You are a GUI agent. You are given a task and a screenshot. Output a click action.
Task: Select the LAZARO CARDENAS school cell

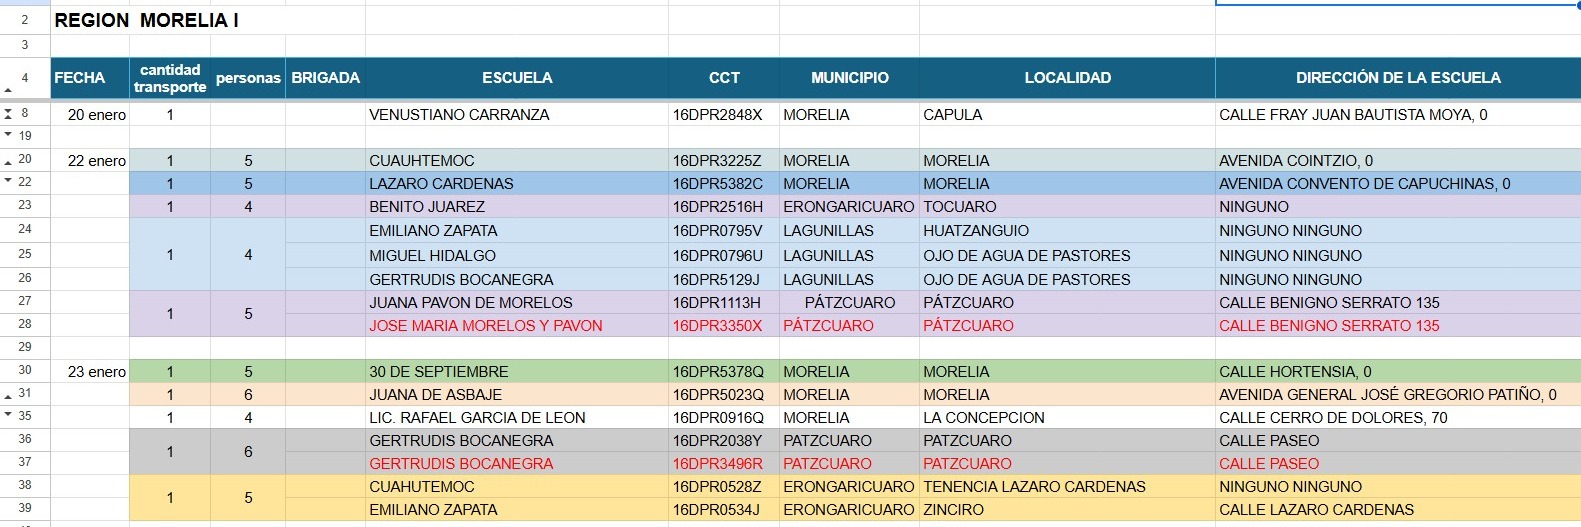point(441,184)
